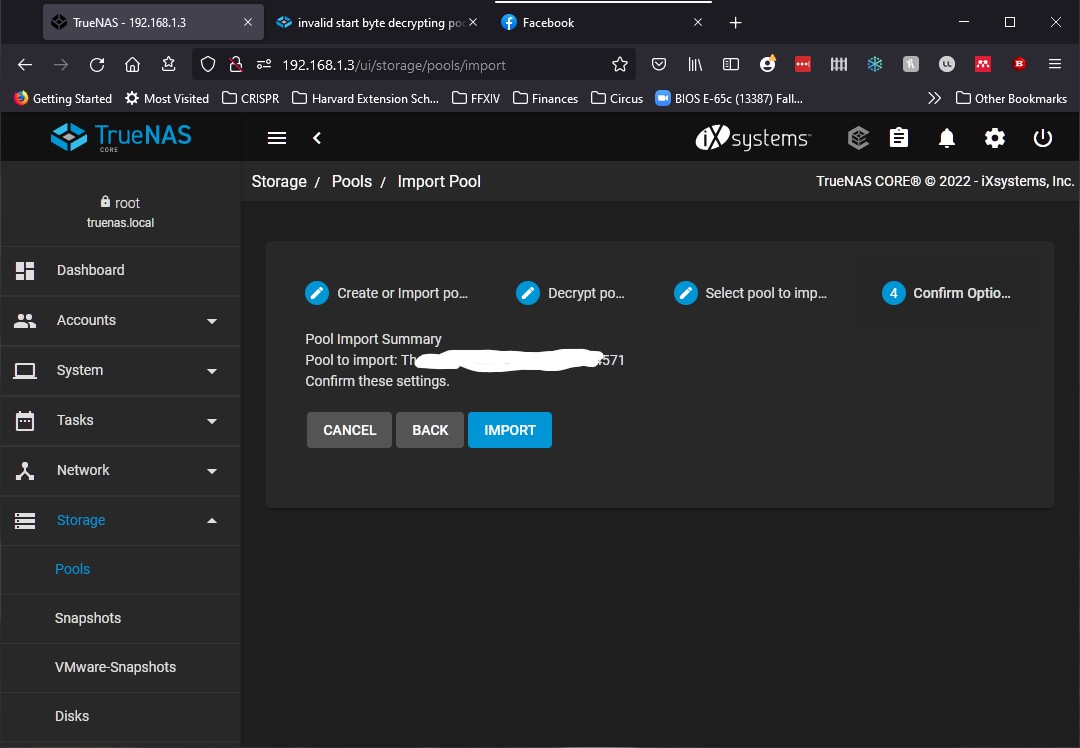1080x748 pixels.
Task: Open the alerts bell icon
Action: (x=947, y=138)
